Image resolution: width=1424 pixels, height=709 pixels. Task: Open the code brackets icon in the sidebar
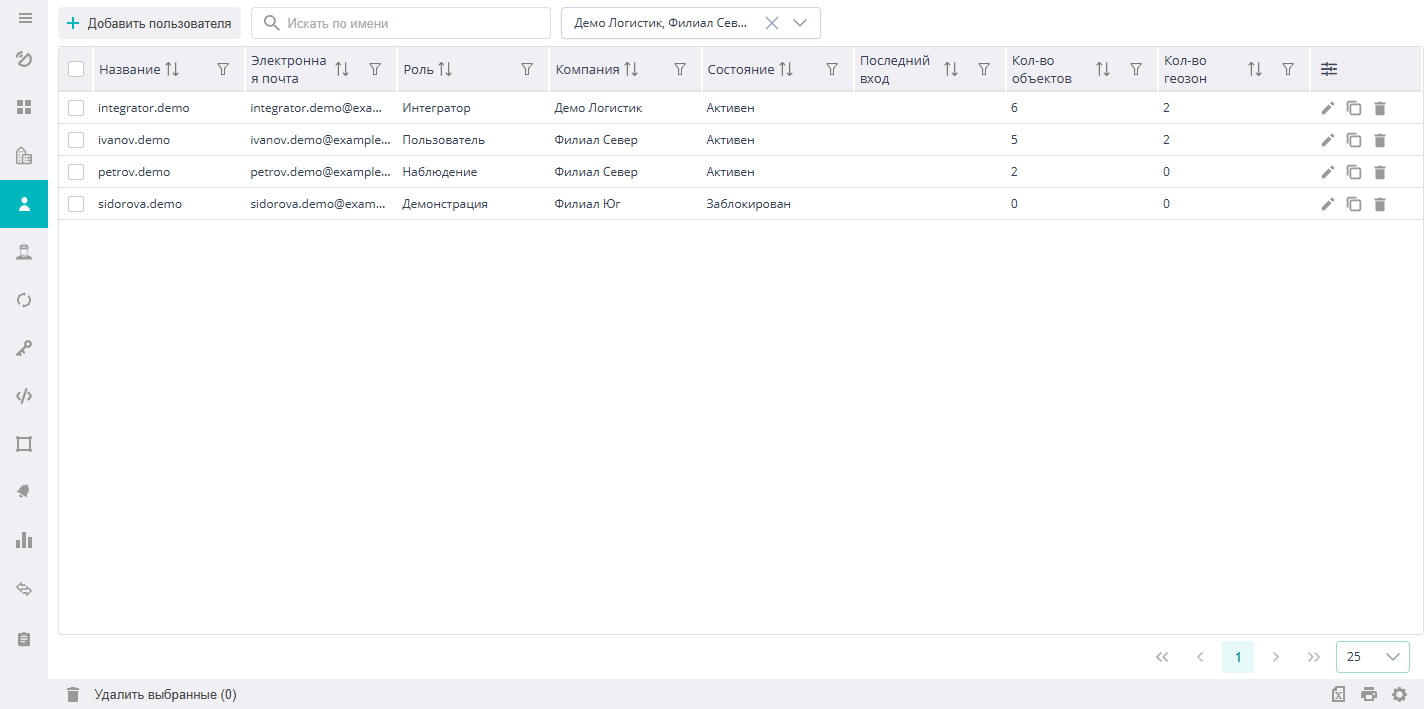pos(25,396)
